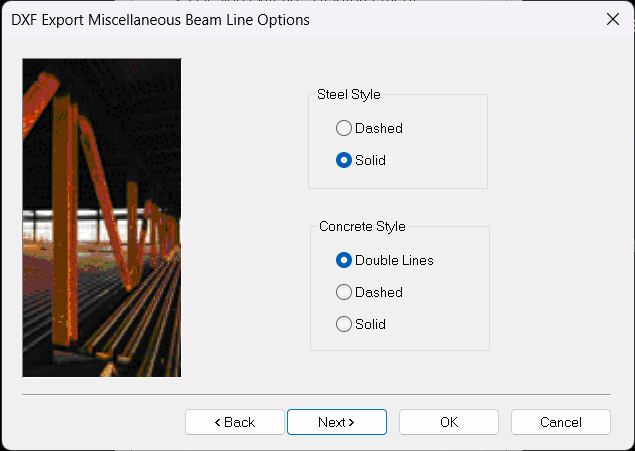
Task: Pick Dashed under Concrete Style
Action: (x=344, y=292)
